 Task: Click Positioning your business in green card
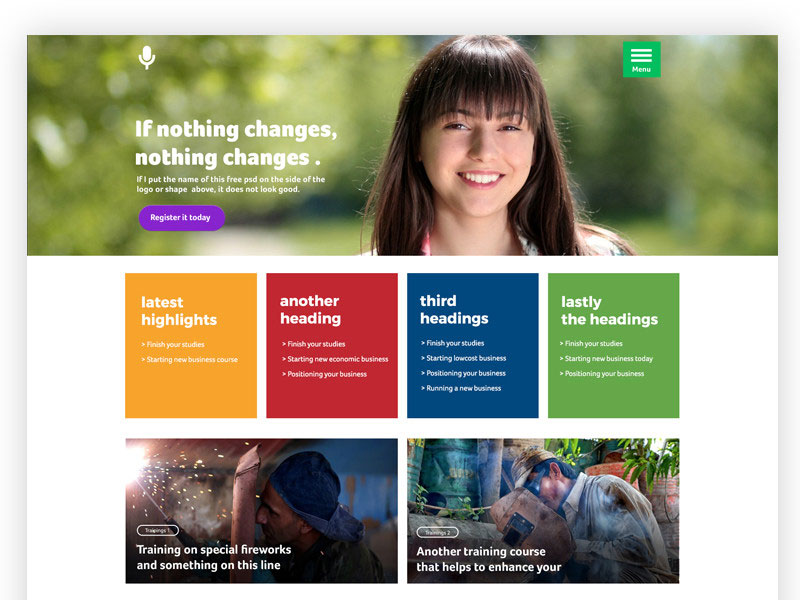(x=602, y=373)
